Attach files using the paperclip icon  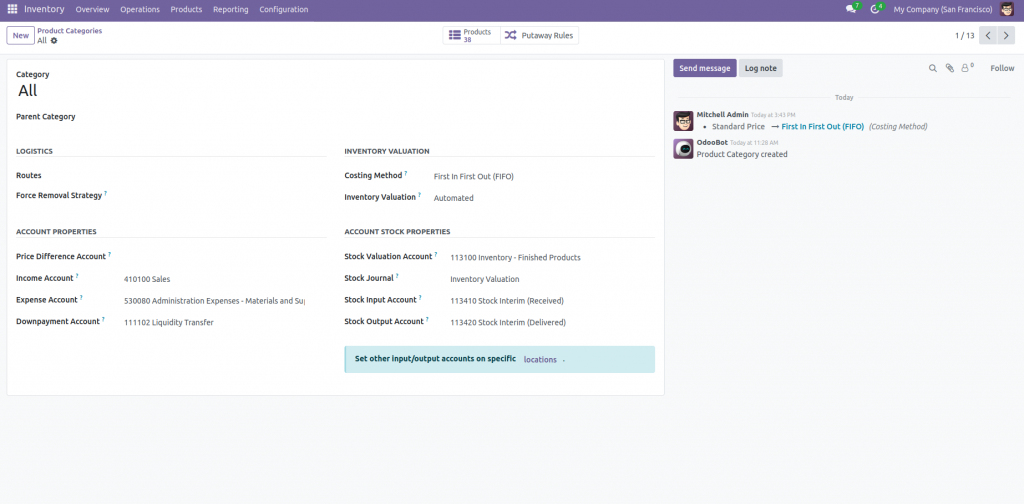click(x=950, y=68)
